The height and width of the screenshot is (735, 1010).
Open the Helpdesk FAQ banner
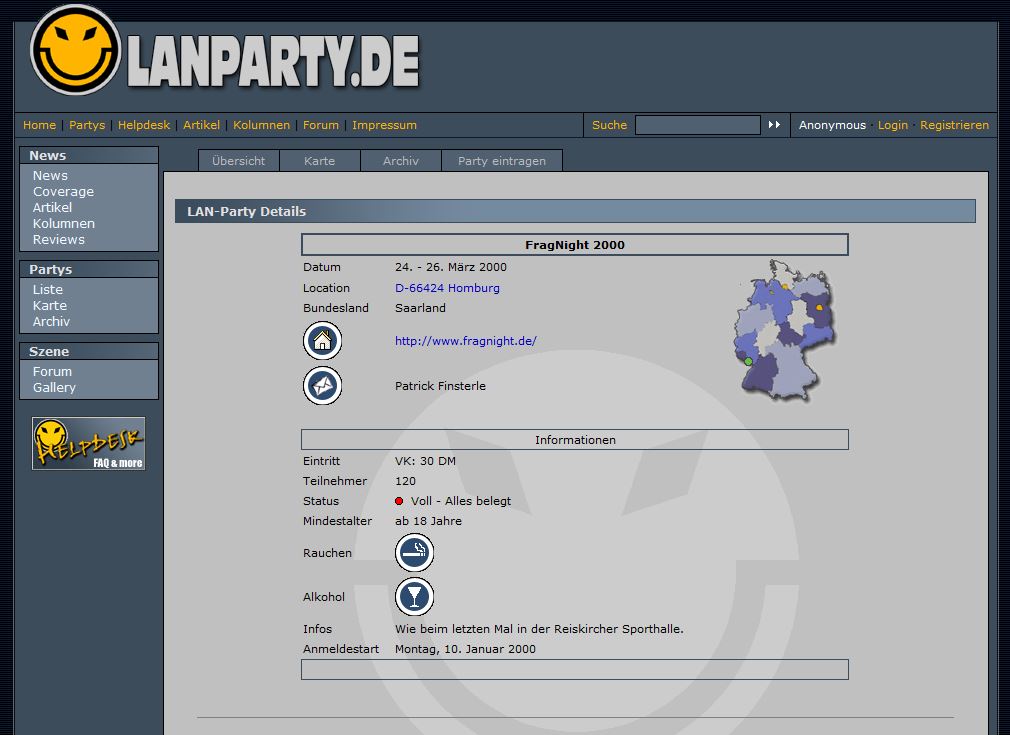click(x=88, y=443)
